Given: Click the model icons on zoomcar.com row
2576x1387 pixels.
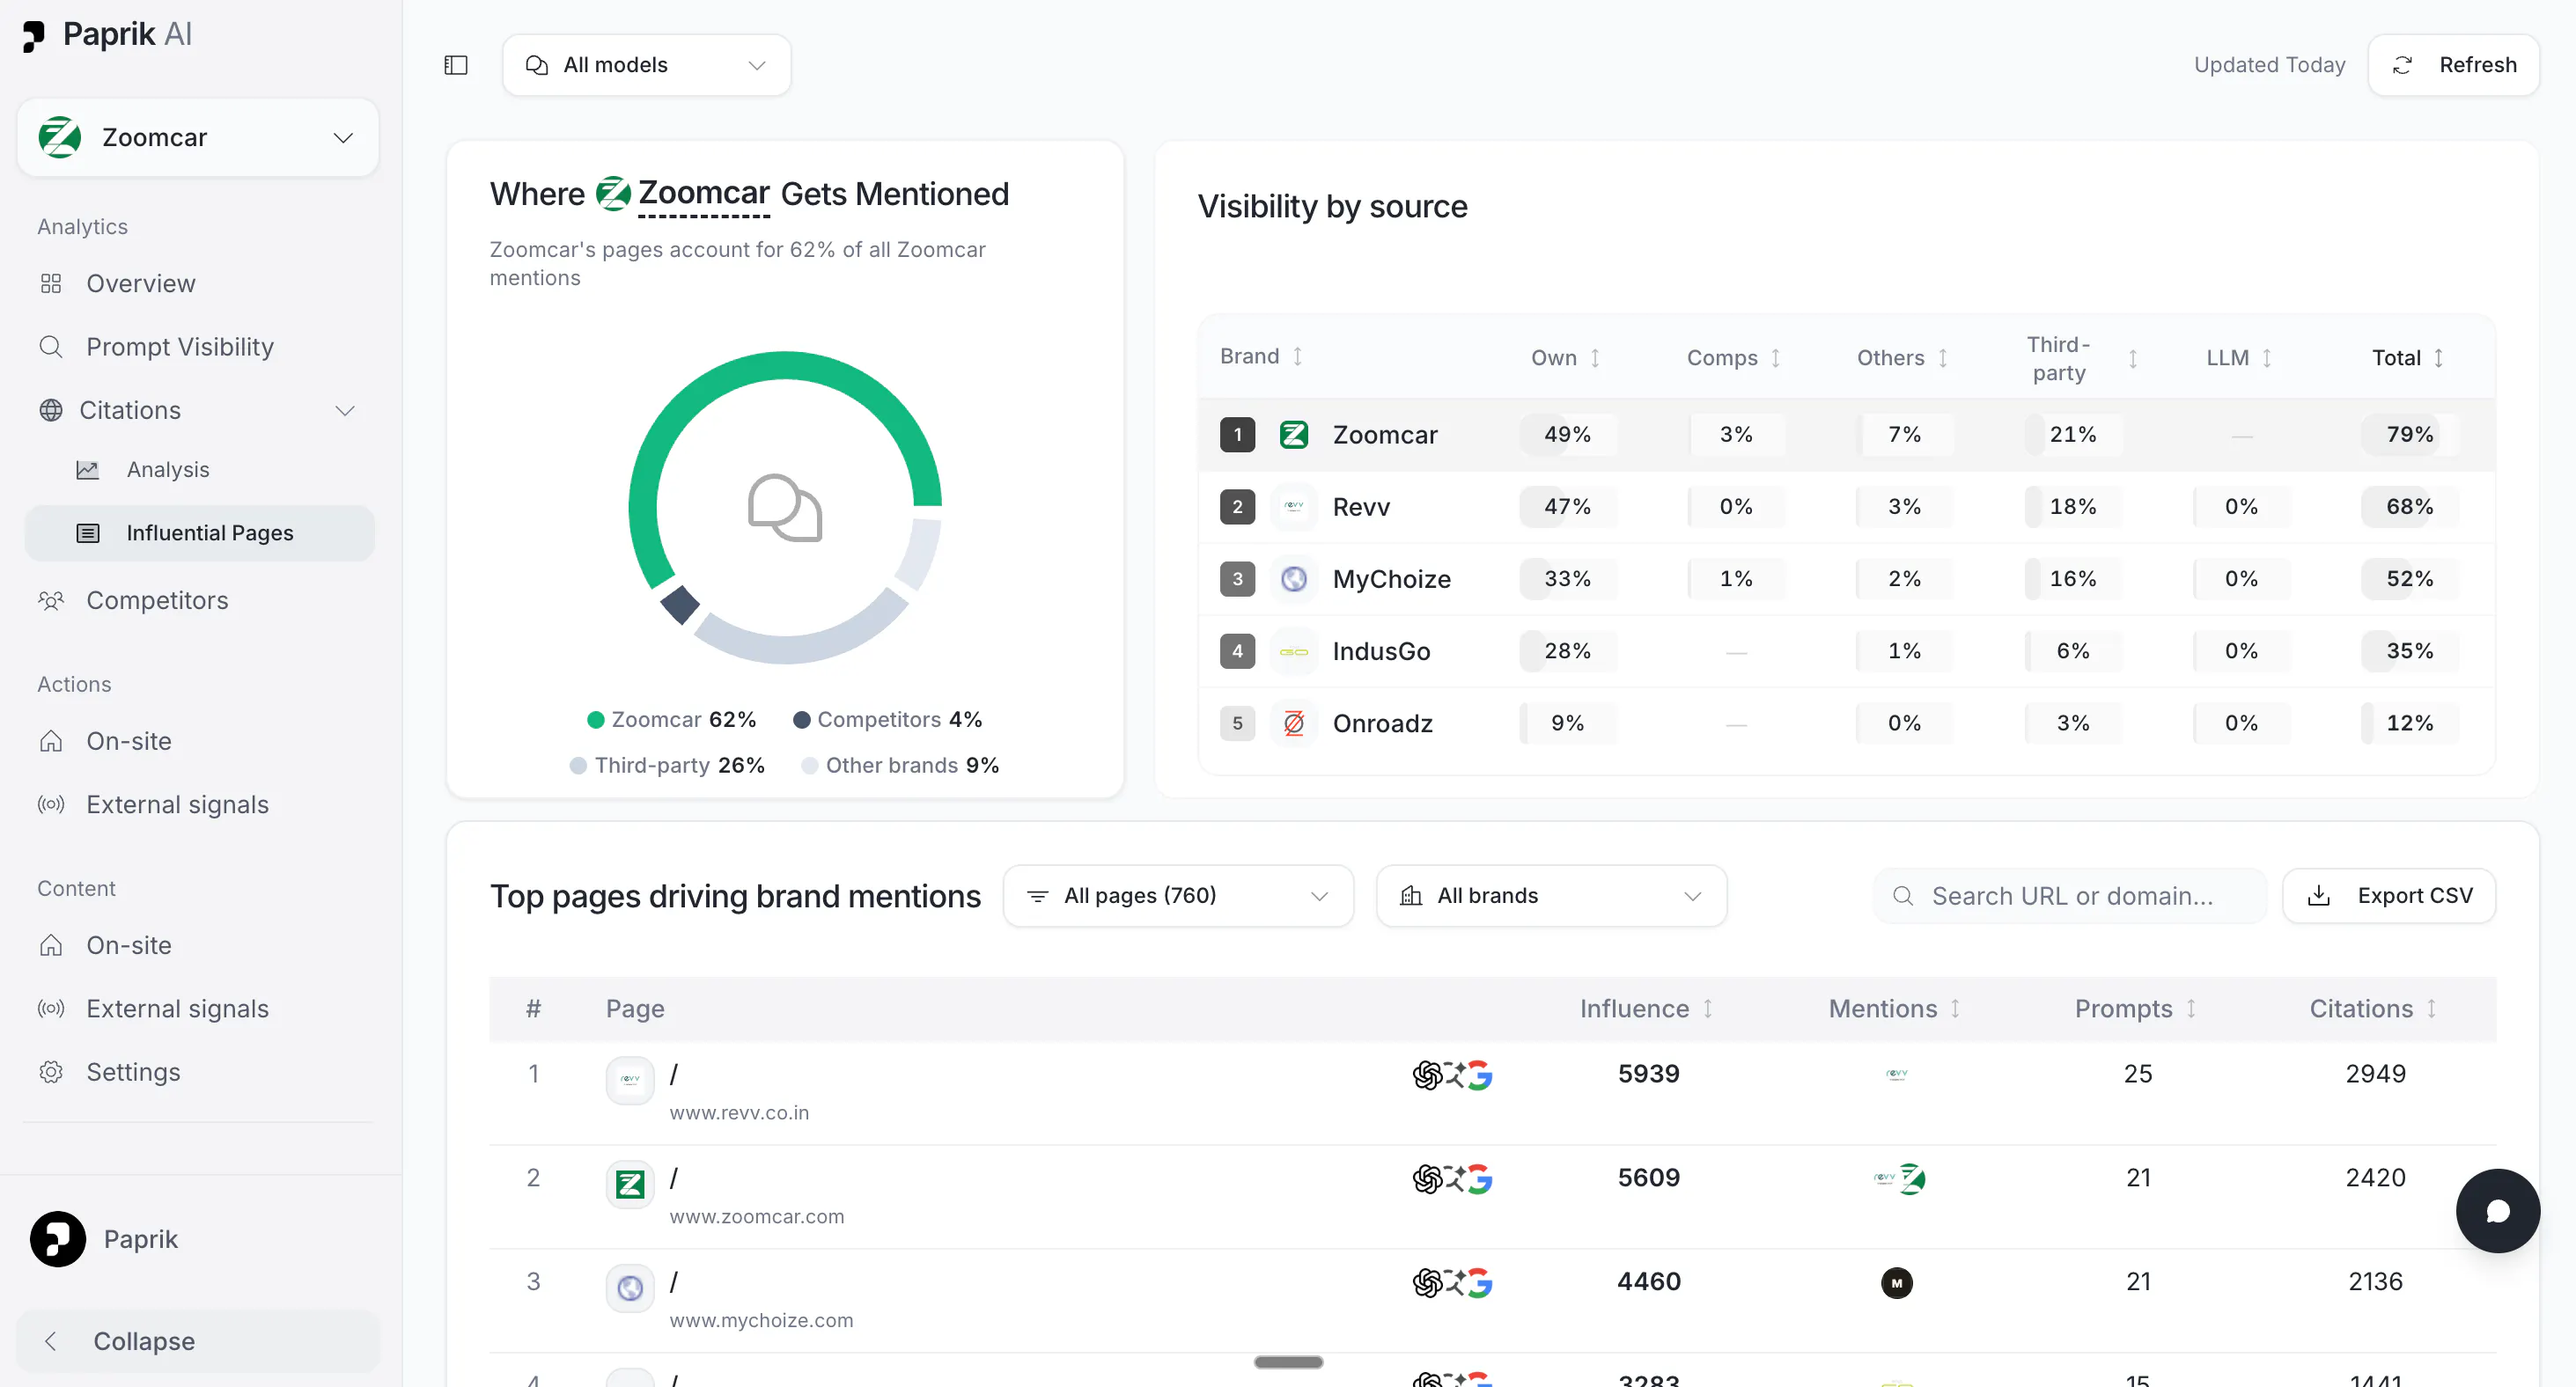Looking at the screenshot, I should point(1452,1179).
